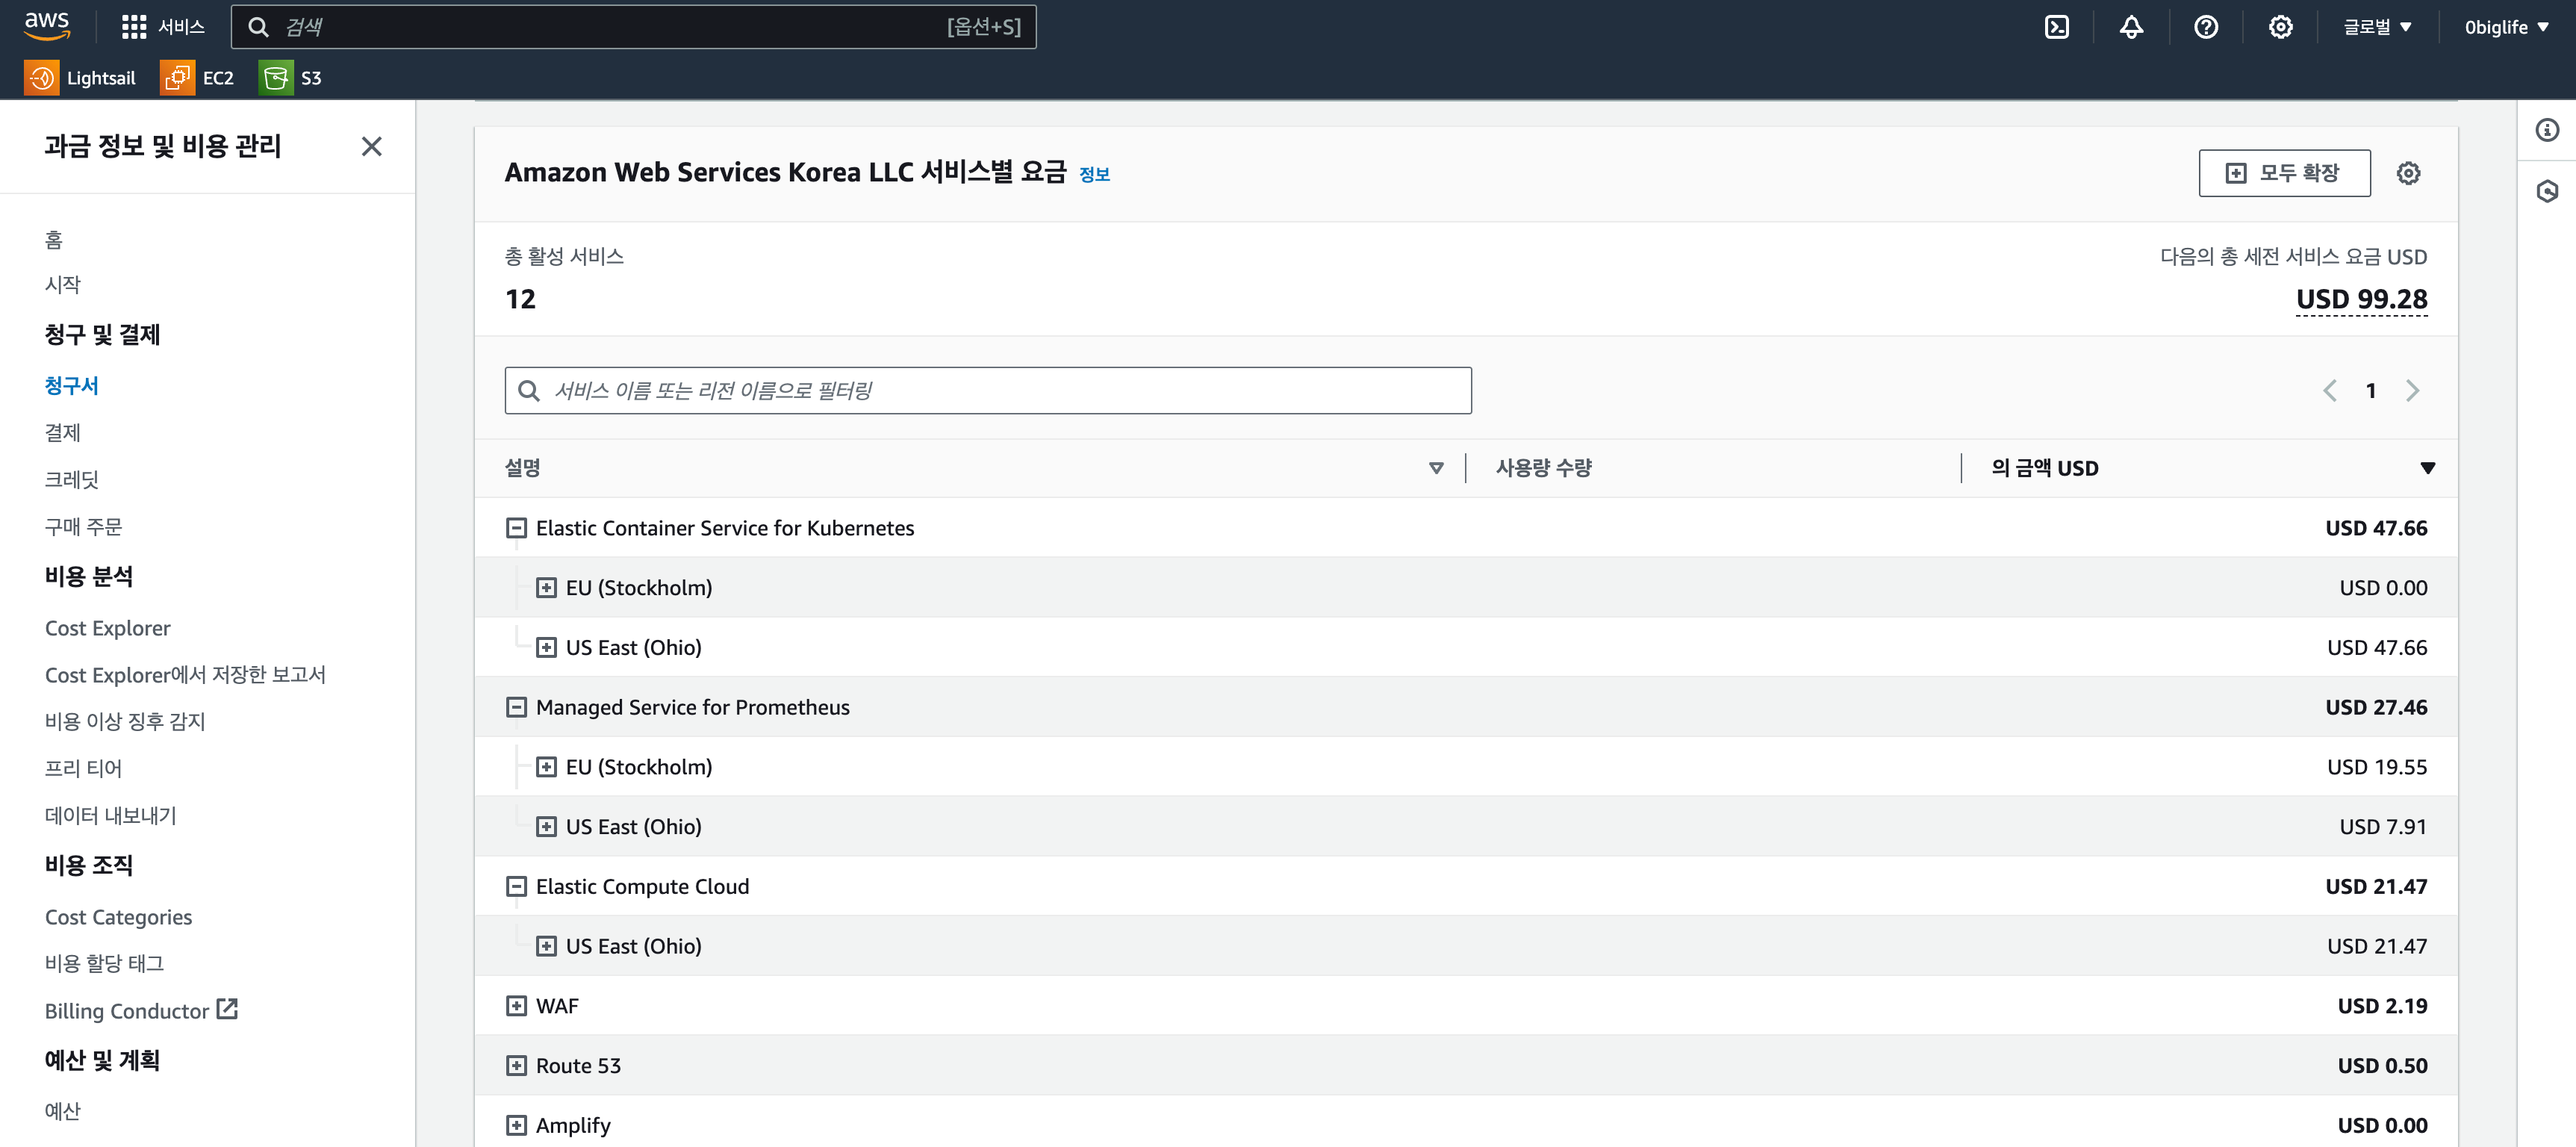Viewport: 2576px width, 1147px height.
Task: Click the 사용량 수량 column header
Action: 1543,468
